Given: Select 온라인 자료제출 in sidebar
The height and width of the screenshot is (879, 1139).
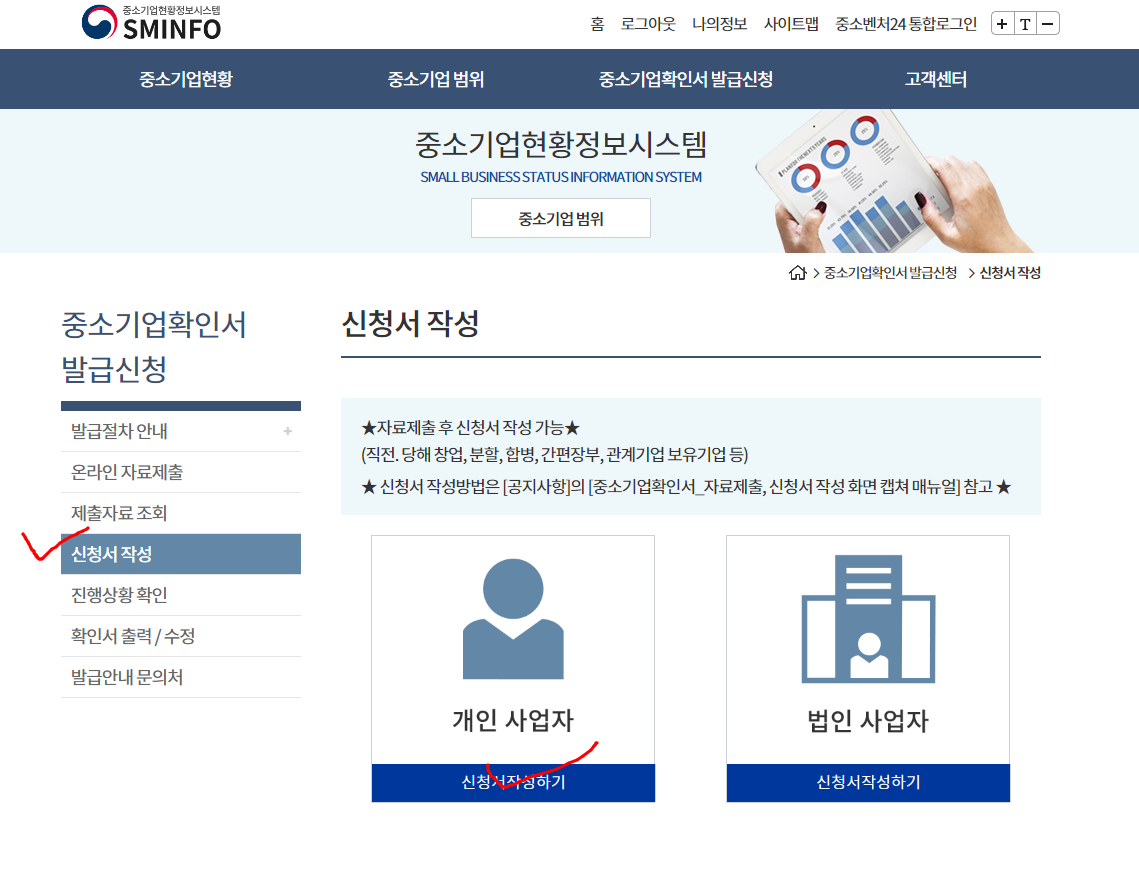Looking at the screenshot, I should click(x=181, y=472).
